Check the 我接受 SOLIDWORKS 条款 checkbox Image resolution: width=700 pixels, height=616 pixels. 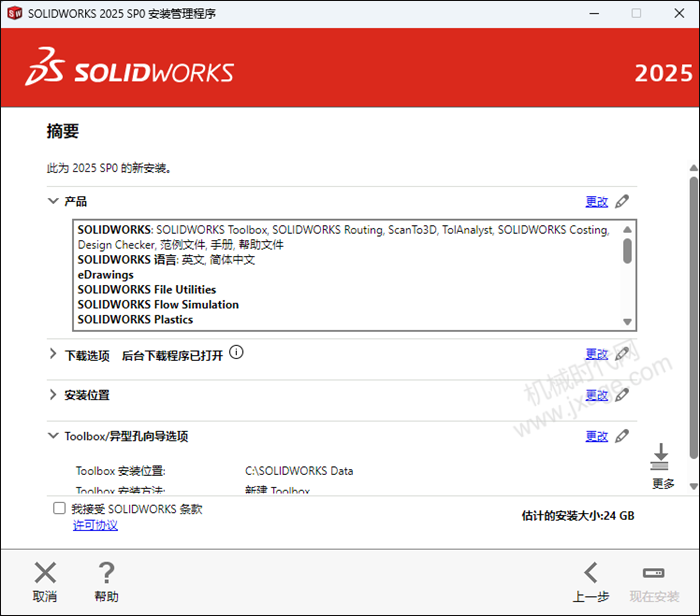coord(59,508)
